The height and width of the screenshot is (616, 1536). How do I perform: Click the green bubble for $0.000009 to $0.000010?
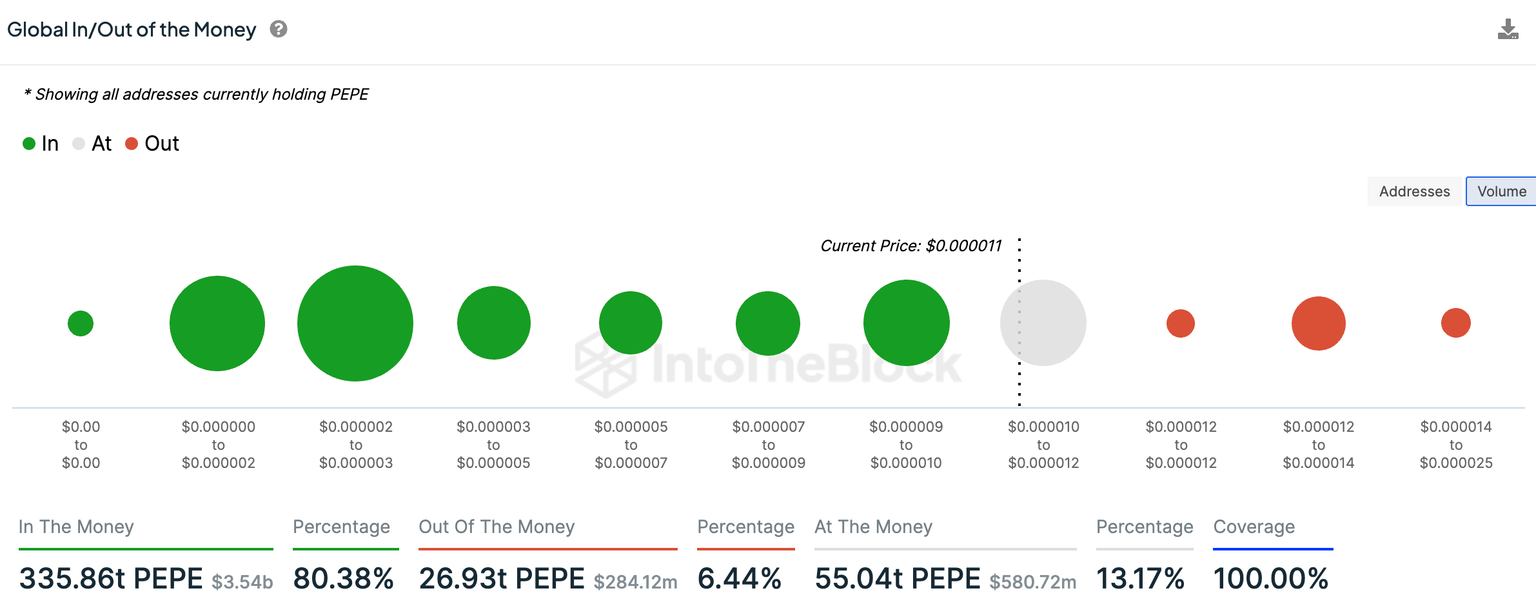click(906, 323)
